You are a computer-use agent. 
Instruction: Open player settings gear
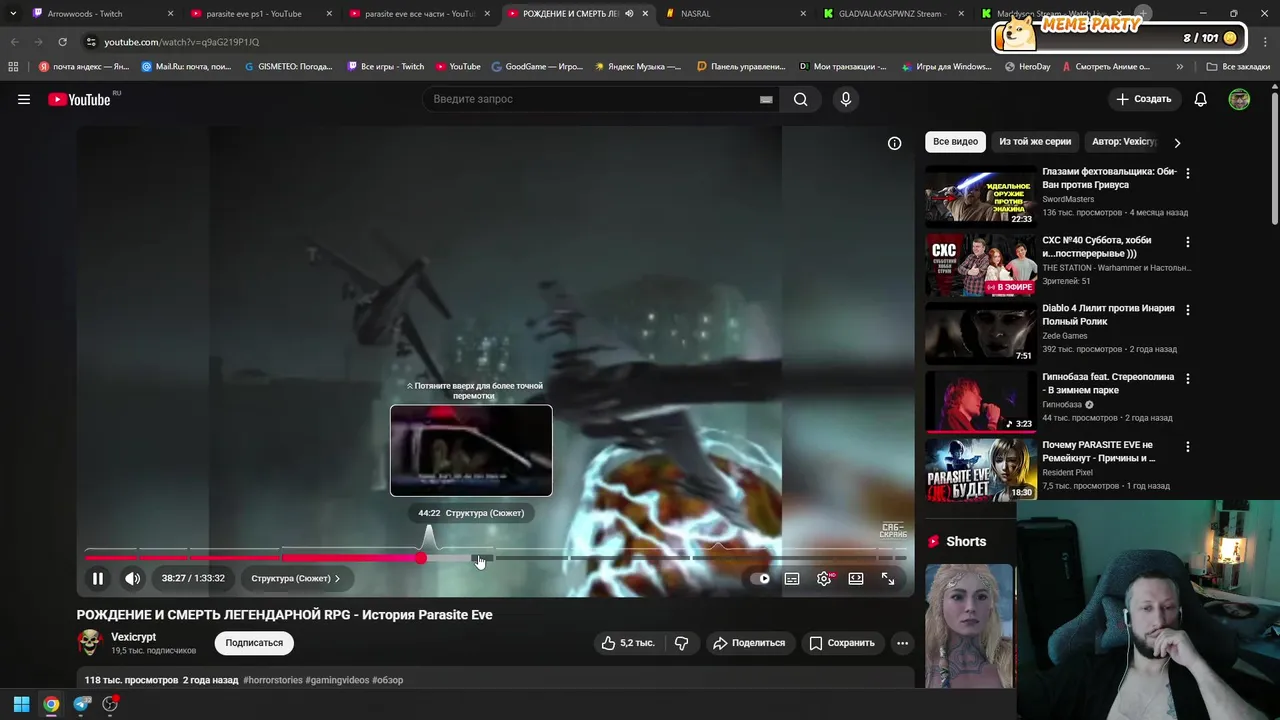(824, 578)
